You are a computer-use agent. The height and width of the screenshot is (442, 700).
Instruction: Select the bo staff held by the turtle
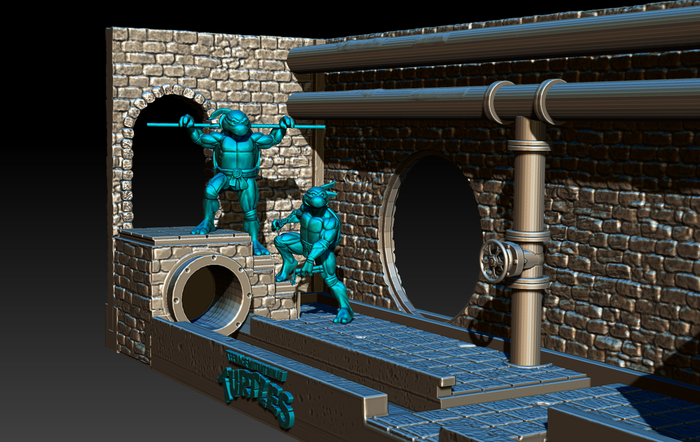coord(236,126)
